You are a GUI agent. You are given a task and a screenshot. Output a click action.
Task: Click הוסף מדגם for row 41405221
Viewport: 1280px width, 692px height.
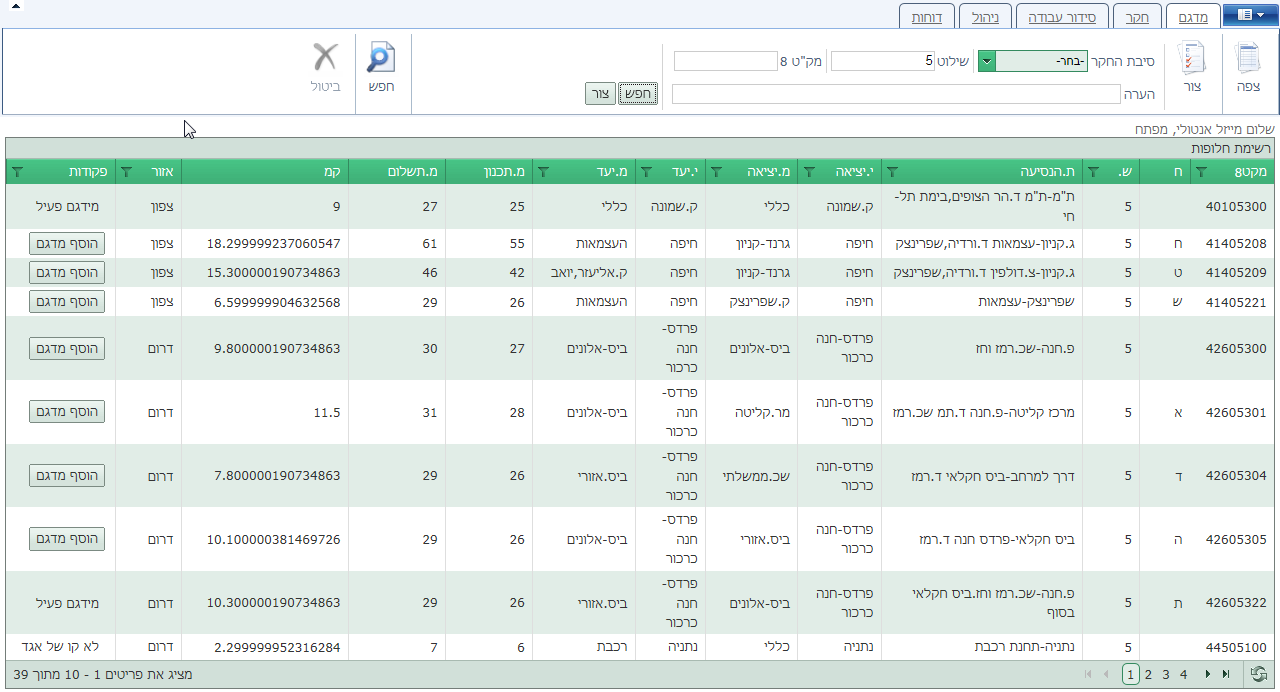click(x=67, y=301)
